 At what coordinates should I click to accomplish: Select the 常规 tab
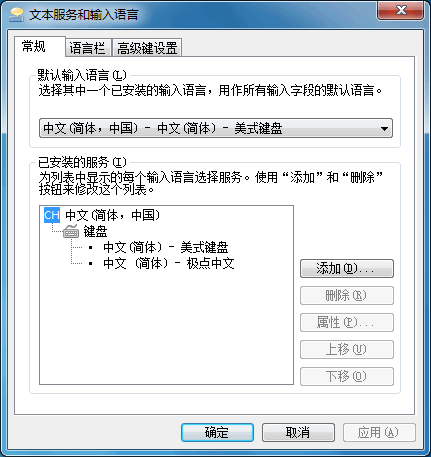pos(34,46)
